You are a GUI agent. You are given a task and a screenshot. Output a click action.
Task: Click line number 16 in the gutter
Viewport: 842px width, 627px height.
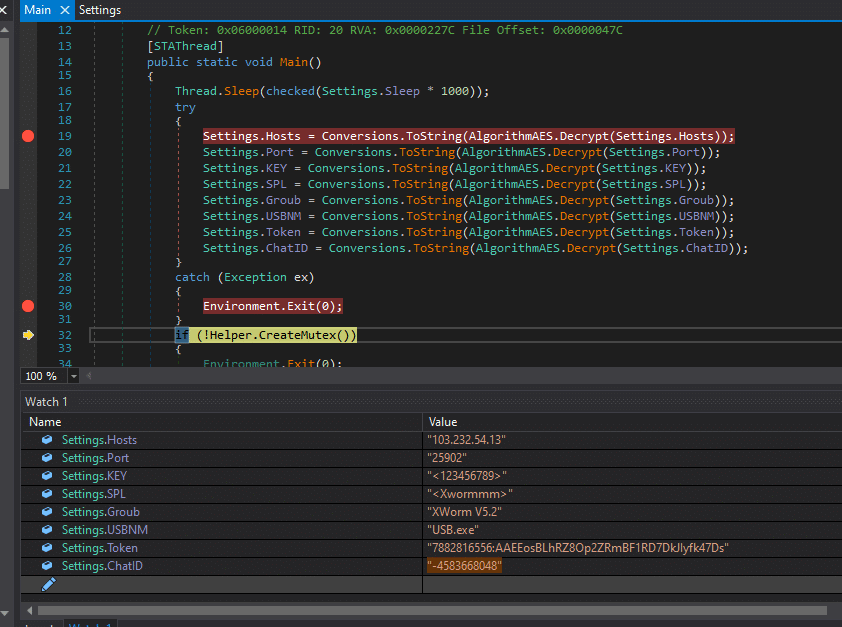click(65, 91)
